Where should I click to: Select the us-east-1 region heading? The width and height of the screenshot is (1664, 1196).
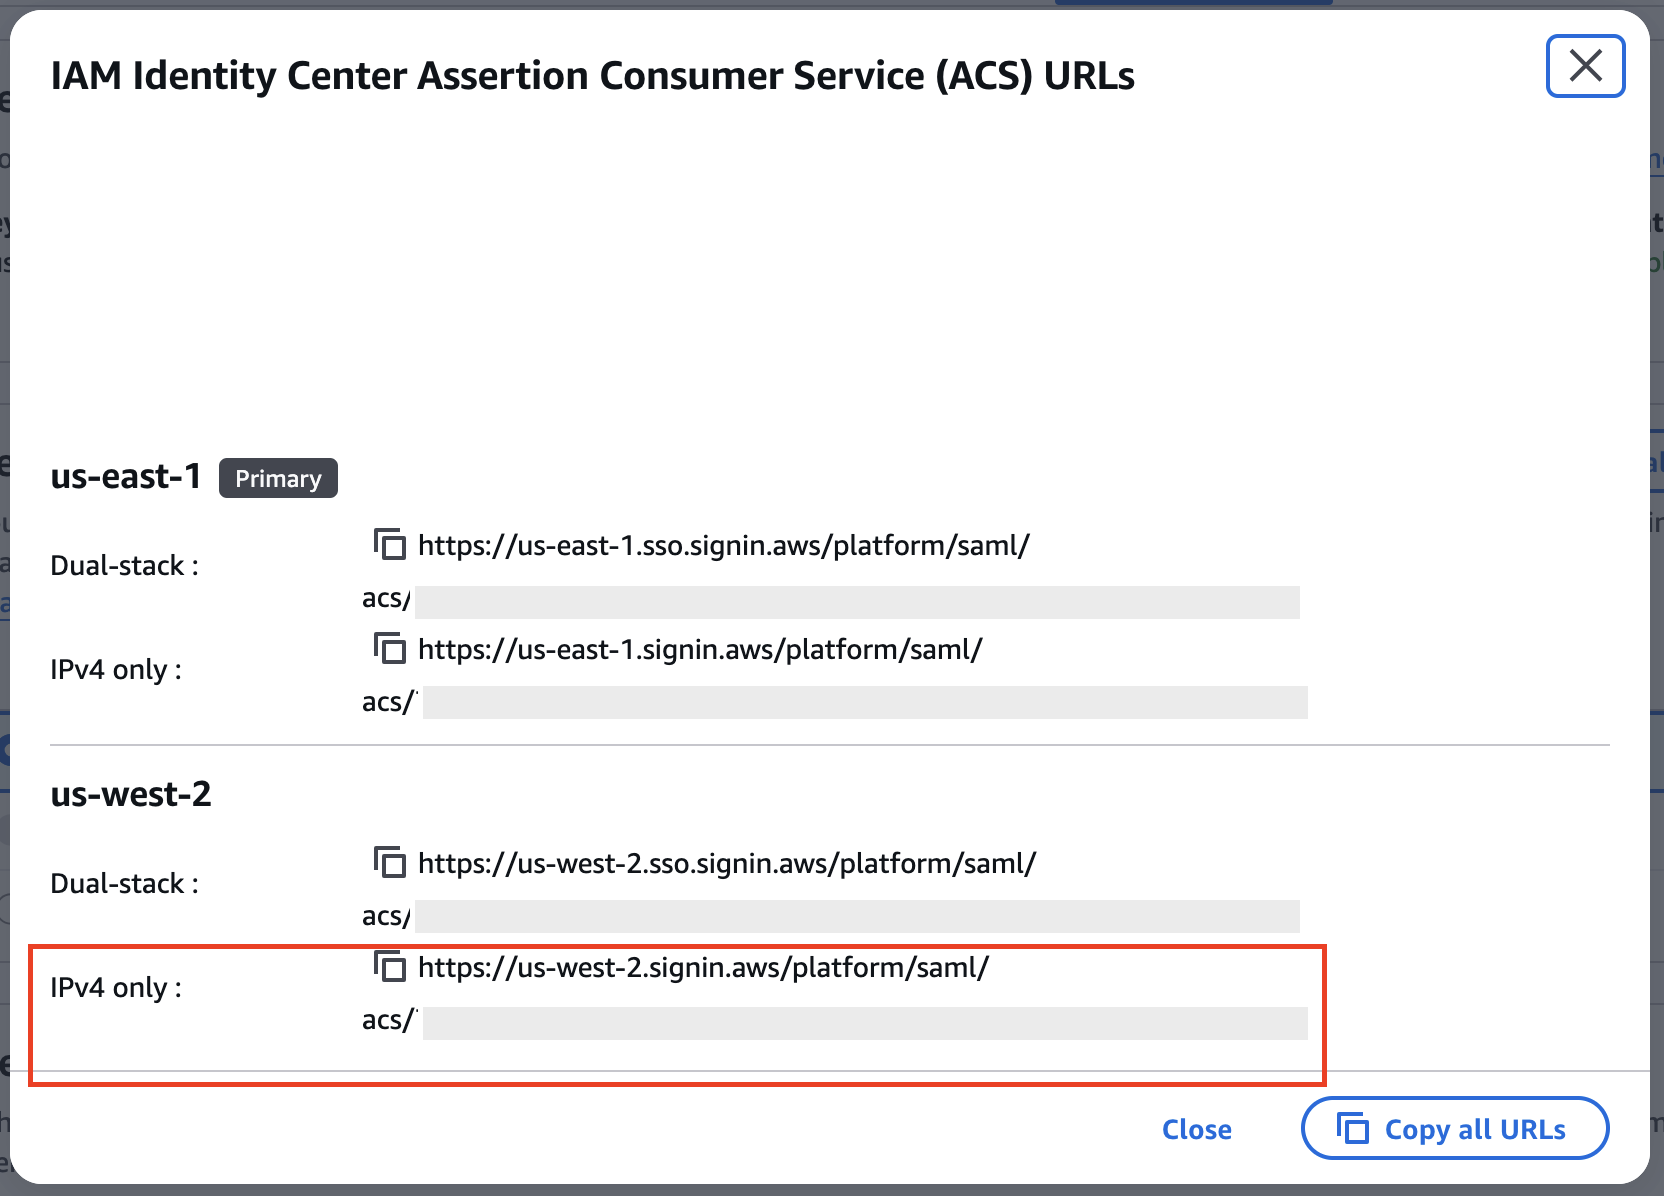[126, 477]
